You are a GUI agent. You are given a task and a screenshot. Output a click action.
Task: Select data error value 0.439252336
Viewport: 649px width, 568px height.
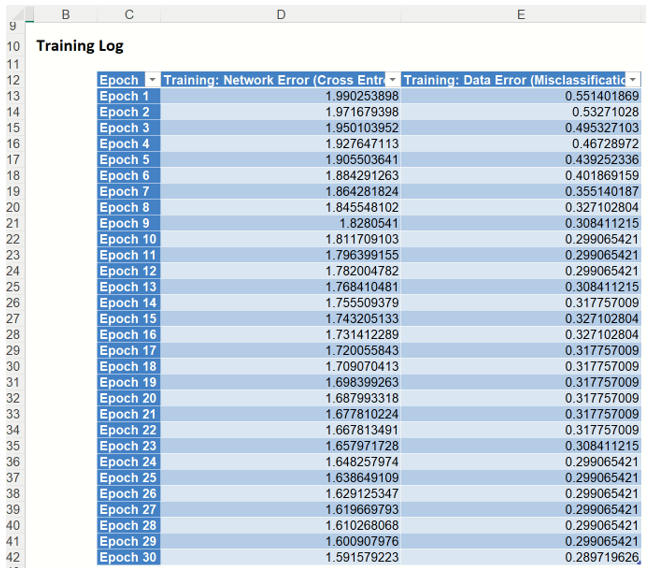click(x=521, y=159)
